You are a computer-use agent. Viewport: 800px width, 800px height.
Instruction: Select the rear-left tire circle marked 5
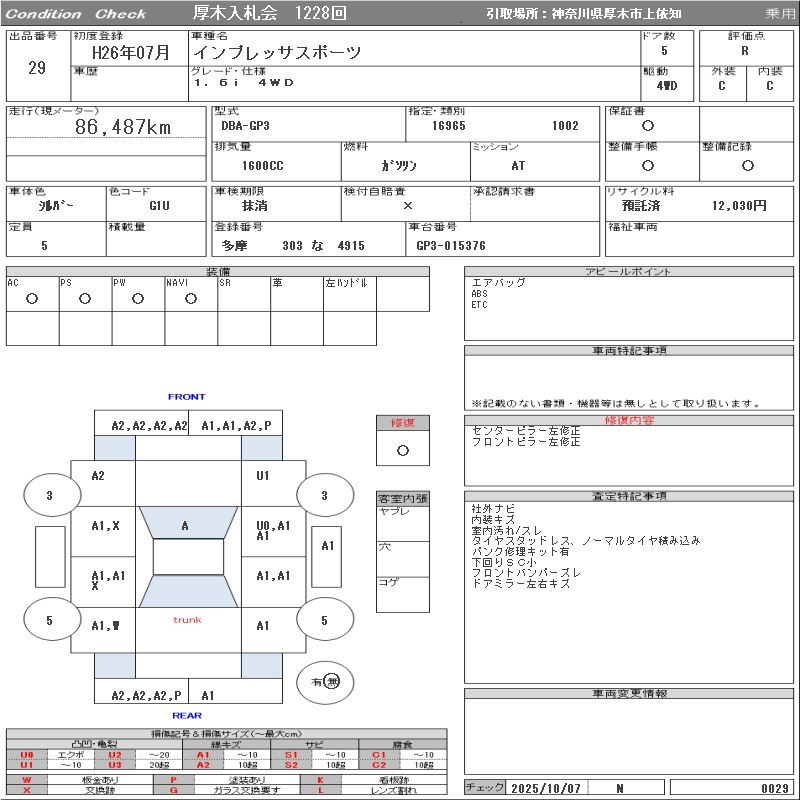[x=49, y=620]
